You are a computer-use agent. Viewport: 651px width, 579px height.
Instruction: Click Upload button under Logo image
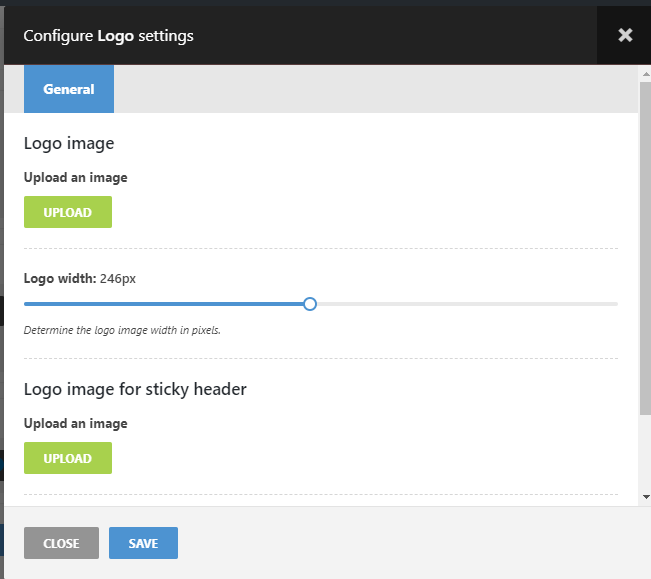[68, 212]
